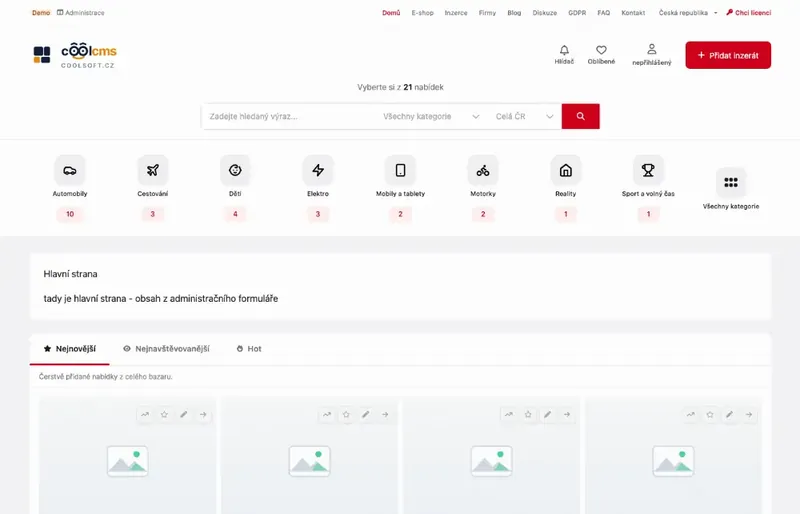Edit the fourth listing card with pencil icon
Image resolution: width=800 pixels, height=514 pixels.
click(x=730, y=414)
